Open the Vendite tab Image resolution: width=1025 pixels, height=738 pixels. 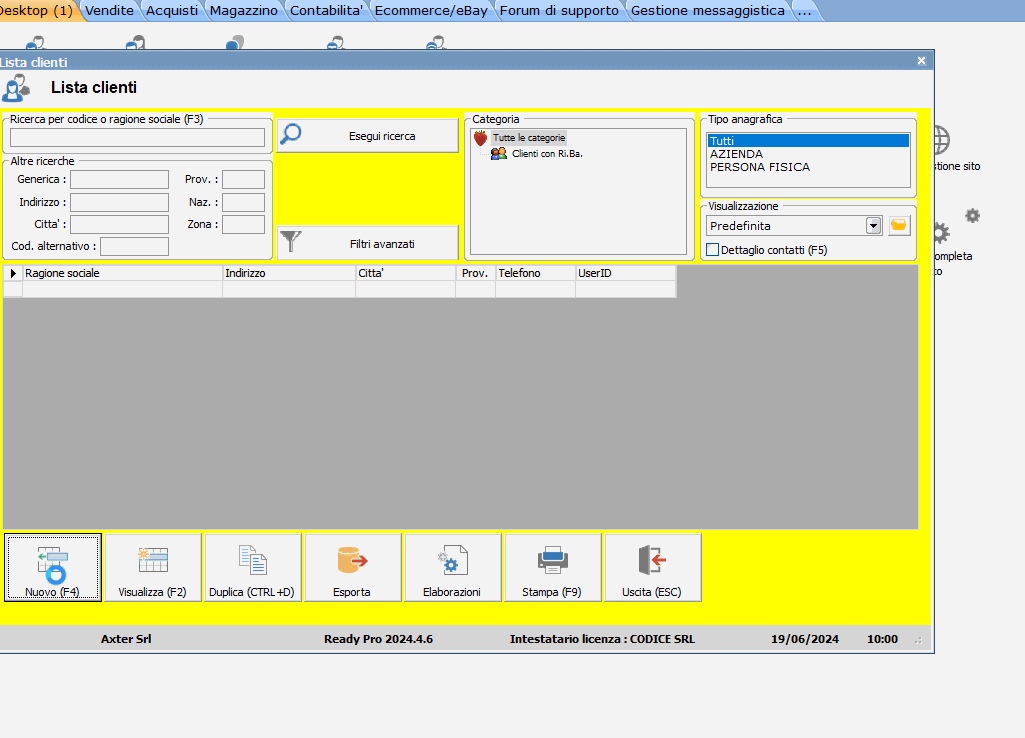(x=109, y=10)
